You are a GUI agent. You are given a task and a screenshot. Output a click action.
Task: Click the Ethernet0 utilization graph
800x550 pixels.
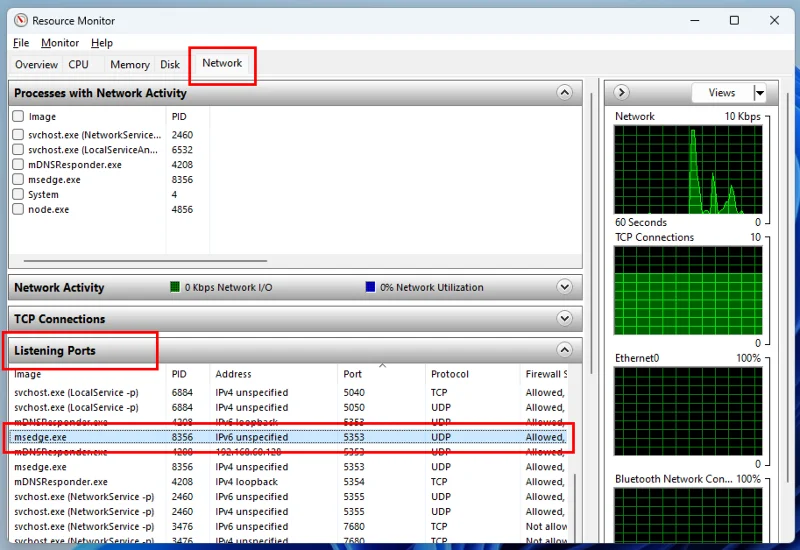pos(688,411)
